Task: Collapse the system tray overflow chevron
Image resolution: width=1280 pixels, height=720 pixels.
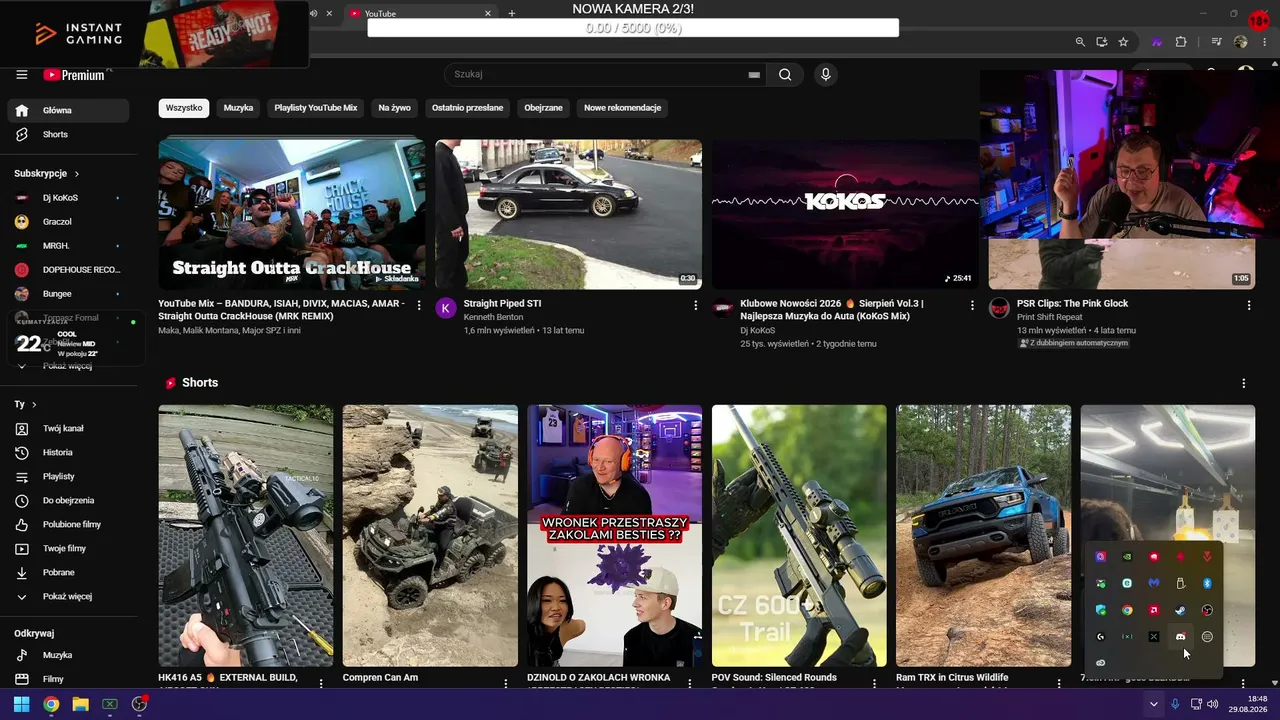Action: (1154, 704)
